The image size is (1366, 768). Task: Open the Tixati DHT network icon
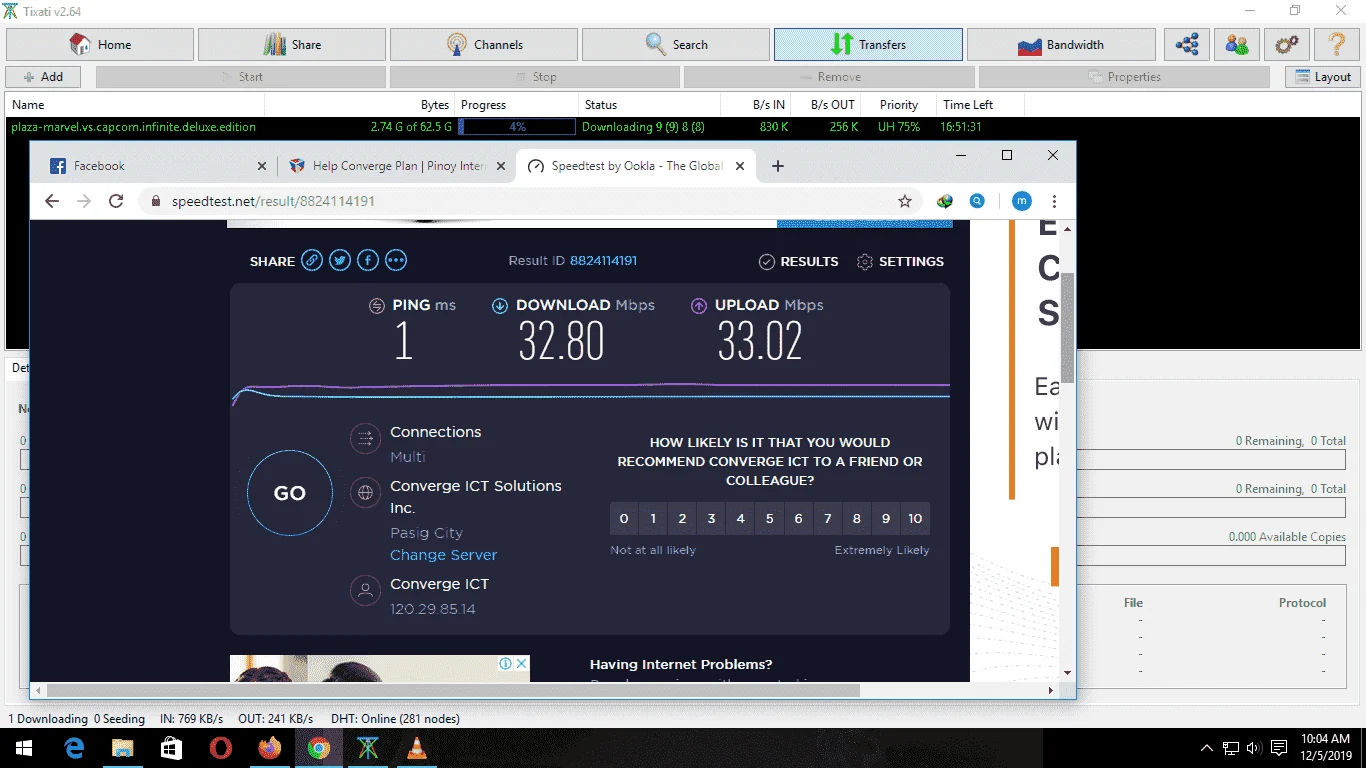1187,45
